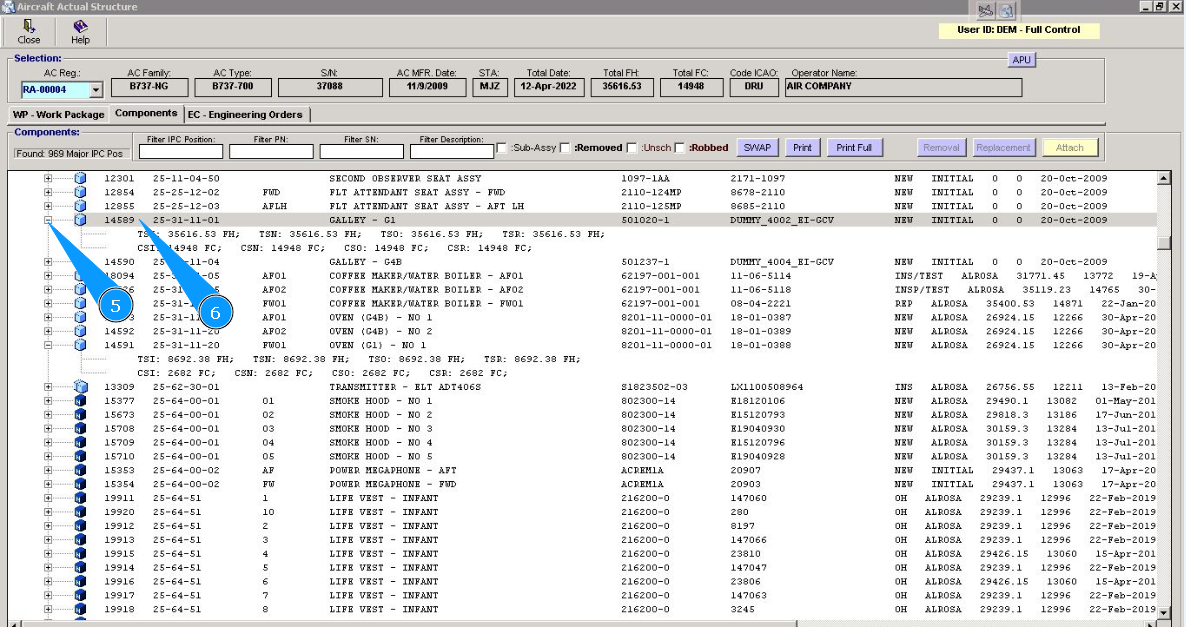Select the dark blue icon for SMOKE HOOD - NO 1
The width and height of the screenshot is (1186, 633).
click(81, 401)
